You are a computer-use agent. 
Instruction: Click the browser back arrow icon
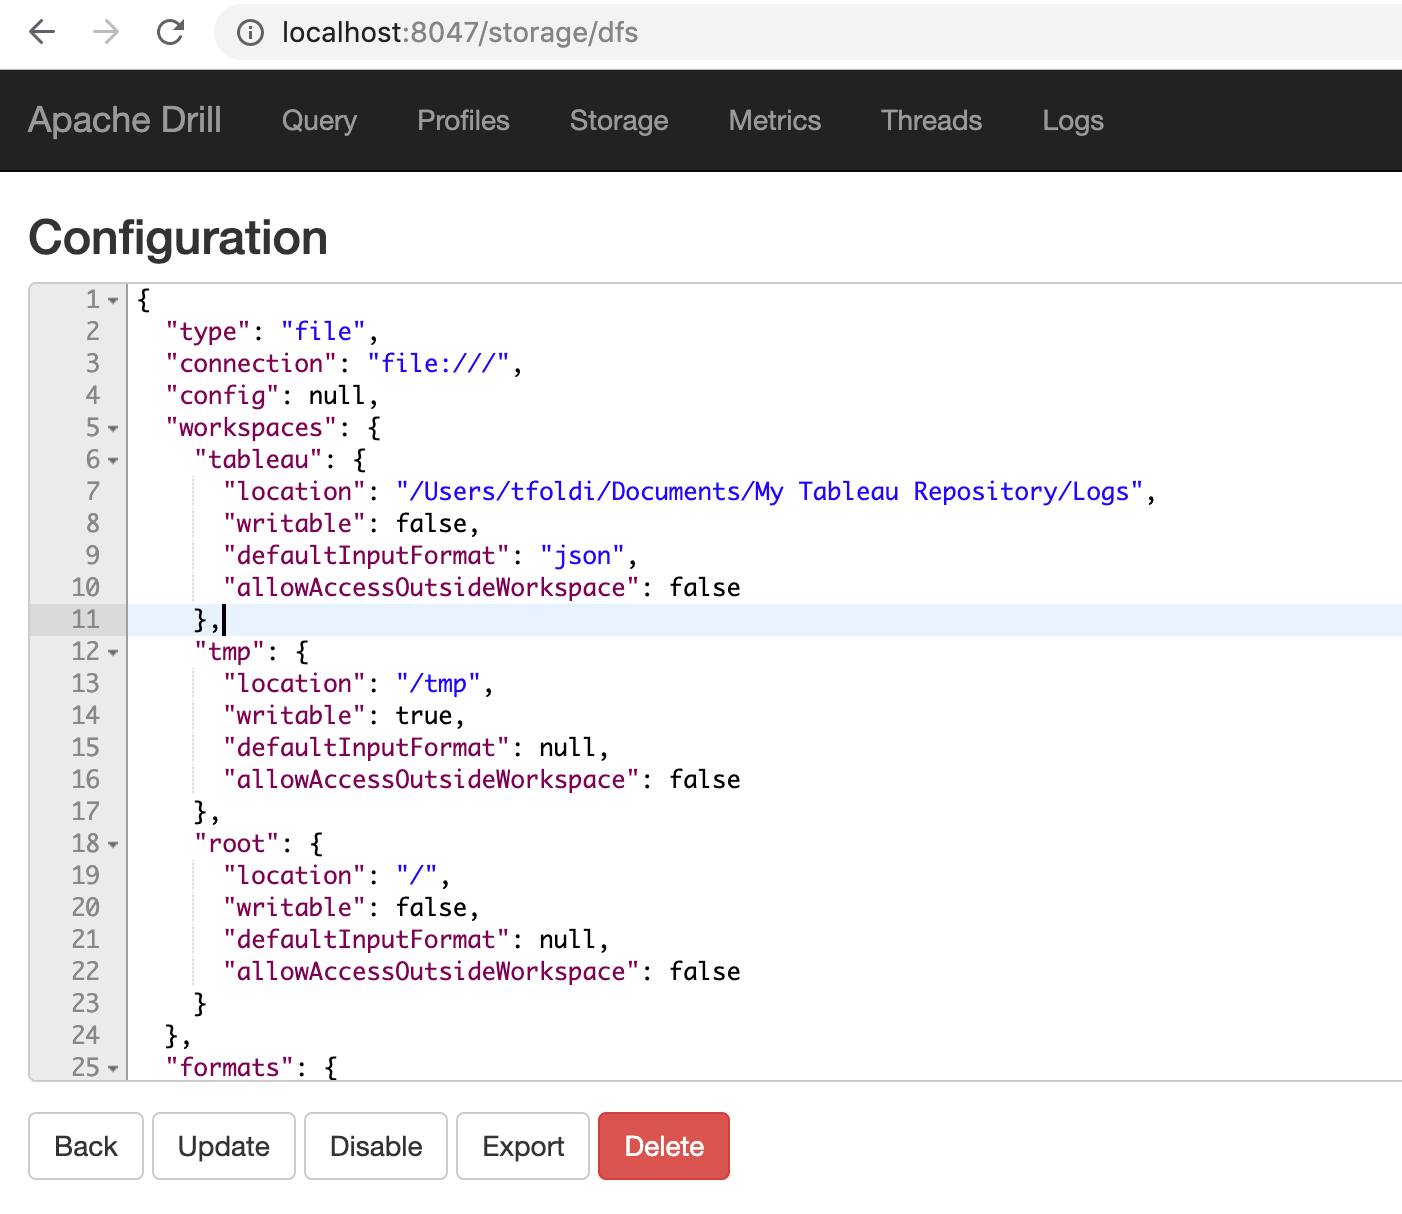[x=42, y=33]
